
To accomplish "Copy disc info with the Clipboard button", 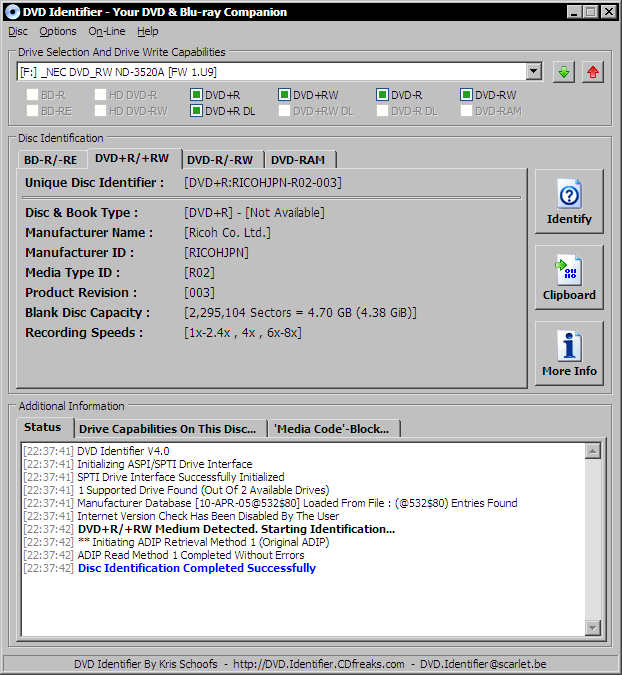I will (569, 278).
